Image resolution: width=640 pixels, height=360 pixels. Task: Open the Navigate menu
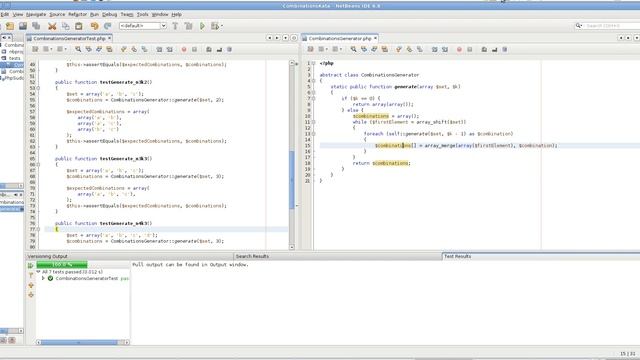pos(36,14)
